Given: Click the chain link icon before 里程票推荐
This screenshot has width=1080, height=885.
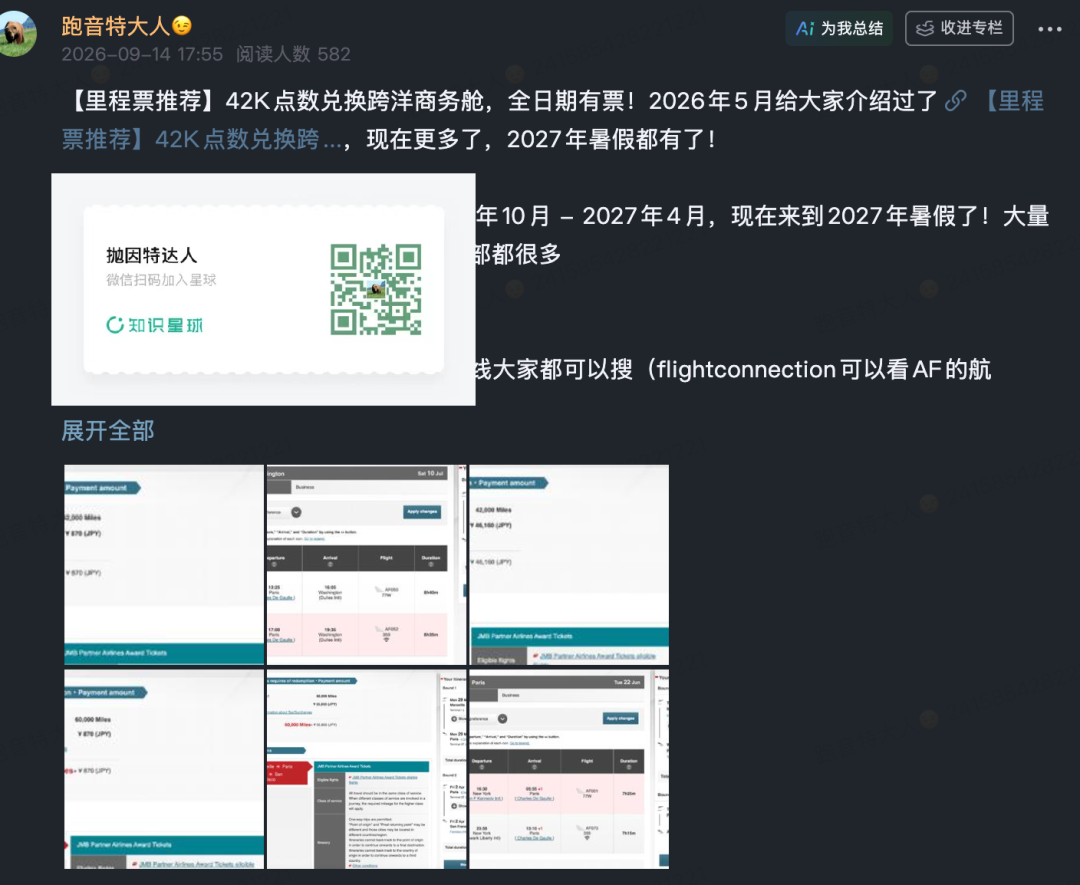Looking at the screenshot, I should click(x=955, y=101).
